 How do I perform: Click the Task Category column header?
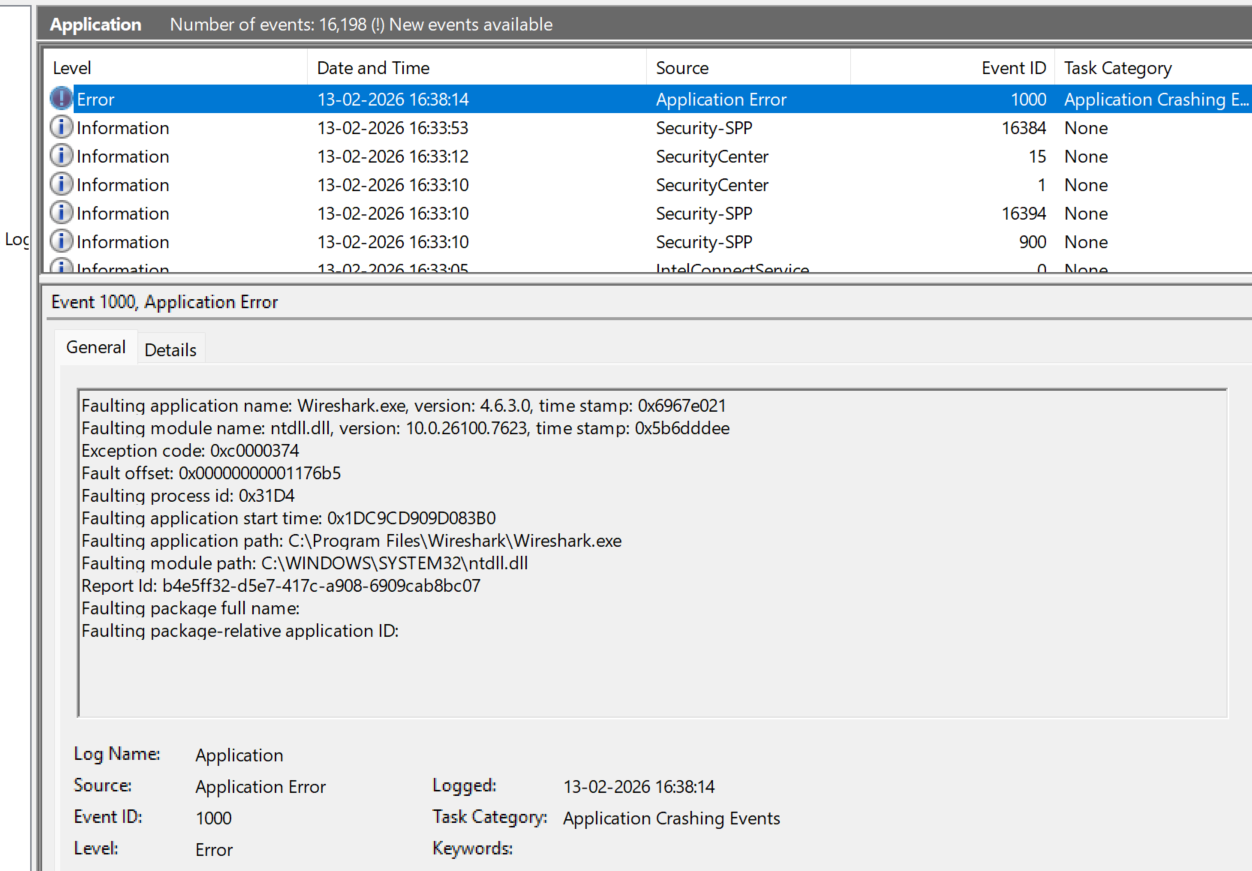tap(1117, 68)
